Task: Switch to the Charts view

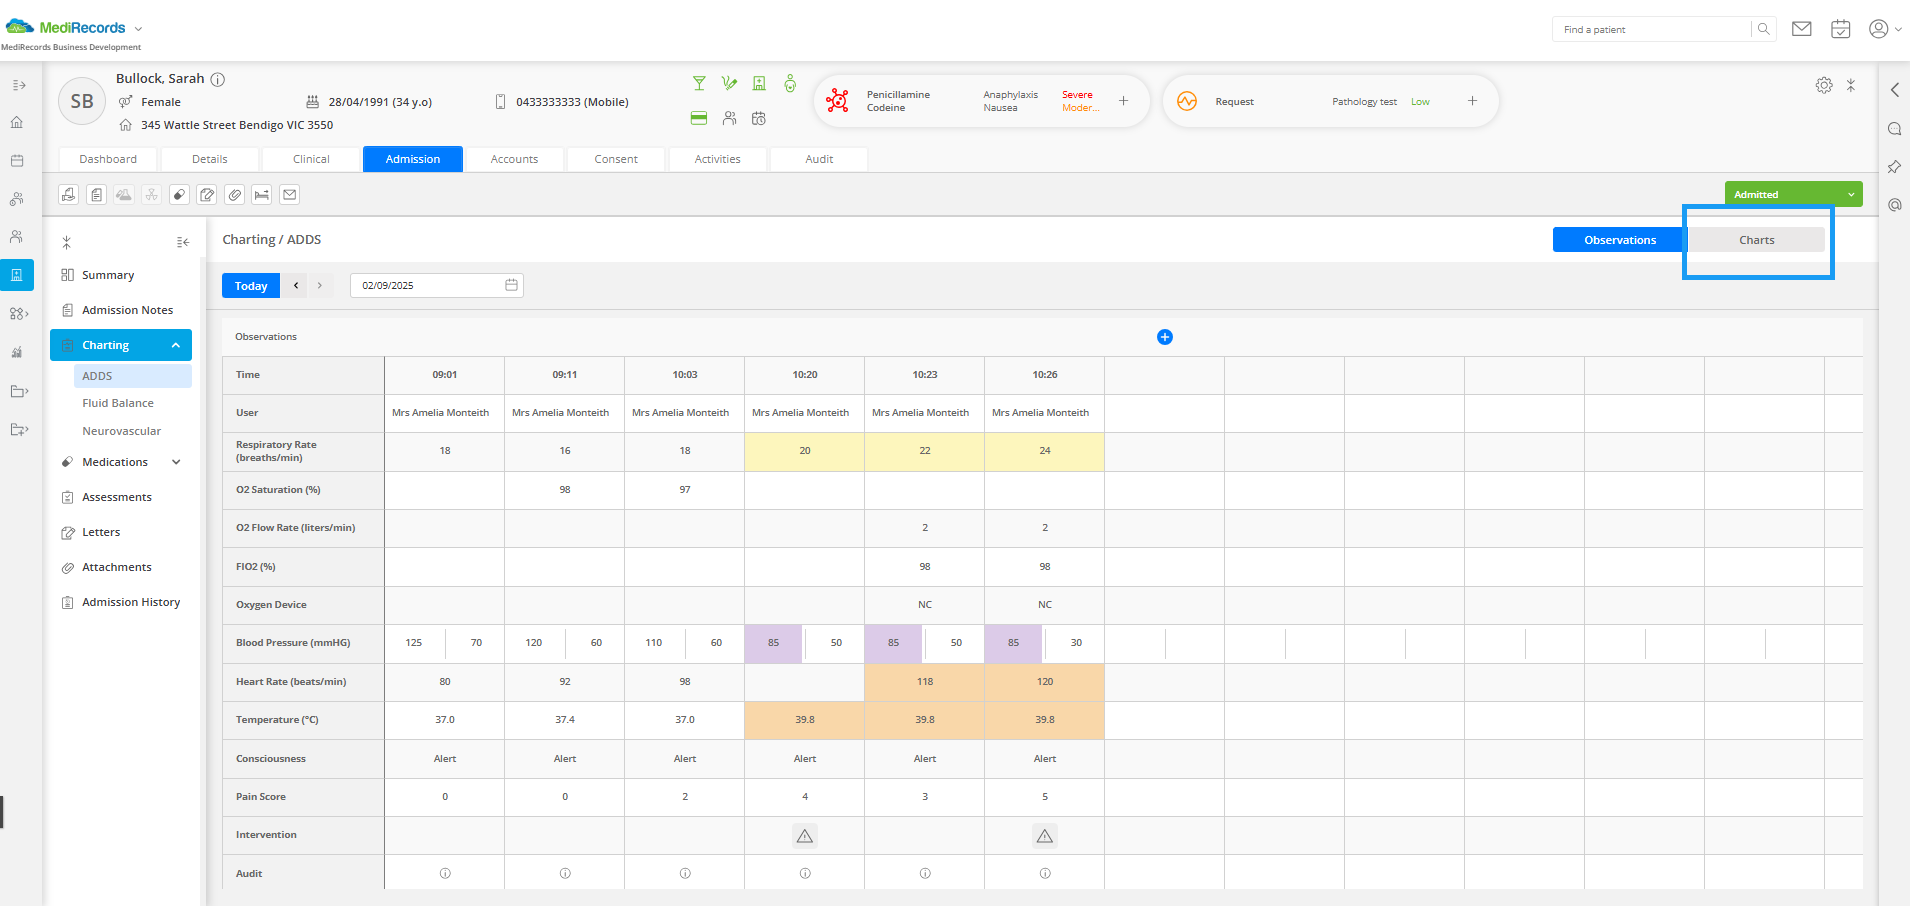Action: (x=1756, y=240)
